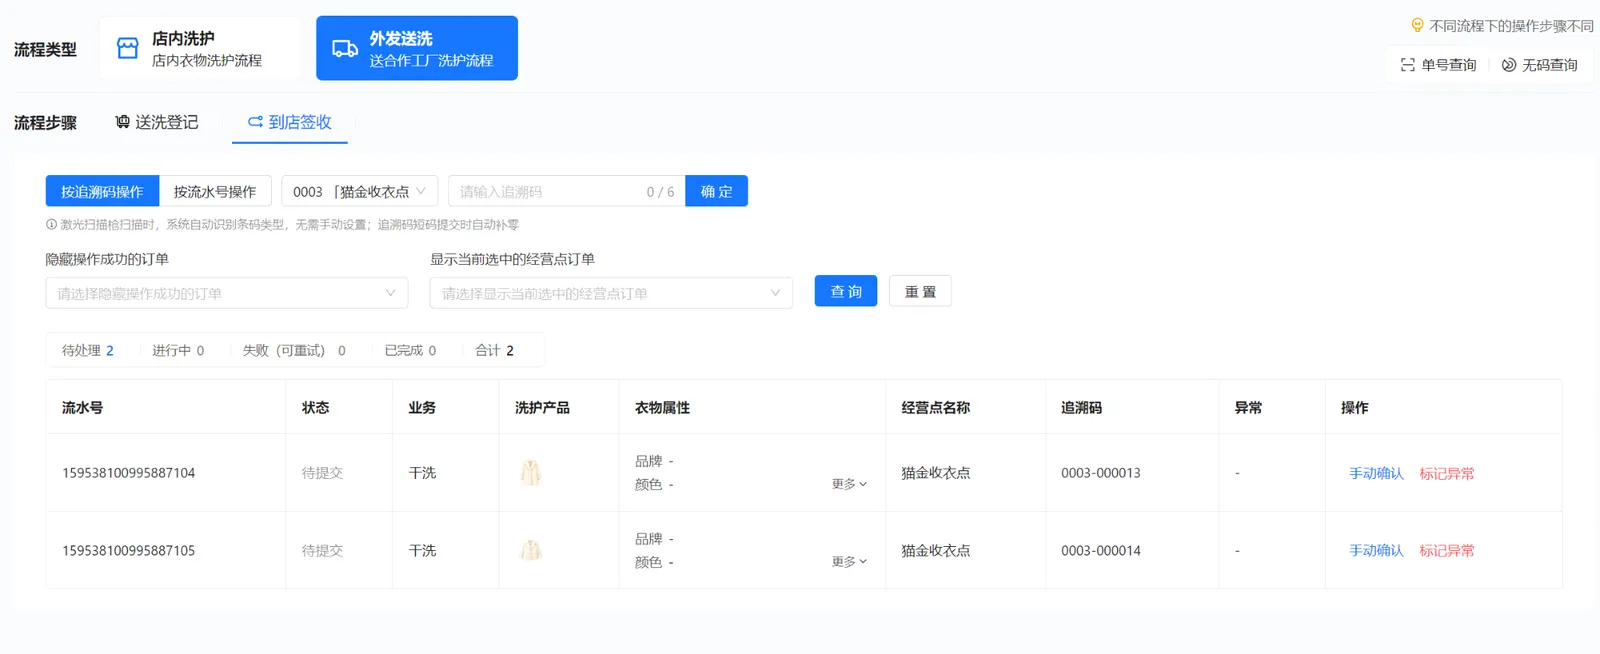Click 标记异常 for trace code 0003-000014
The height and width of the screenshot is (654, 1600).
point(1447,550)
